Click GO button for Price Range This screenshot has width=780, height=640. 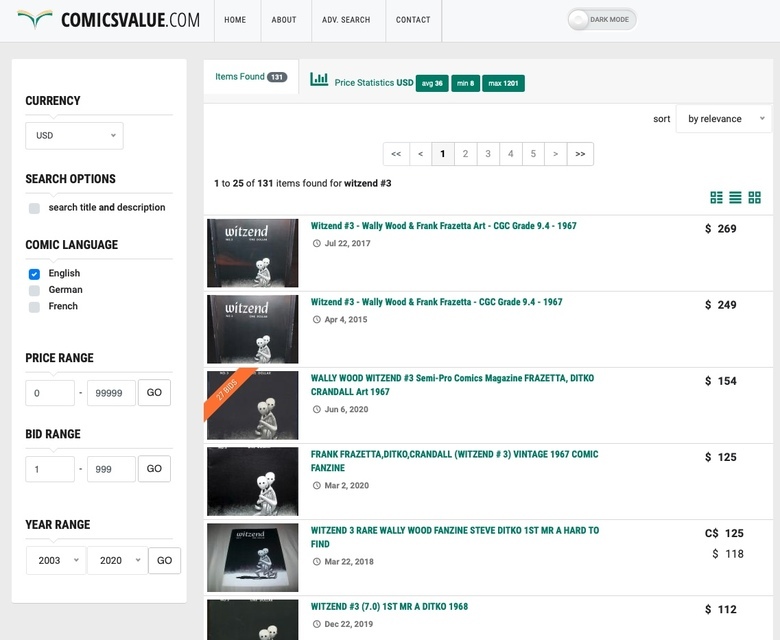154,392
